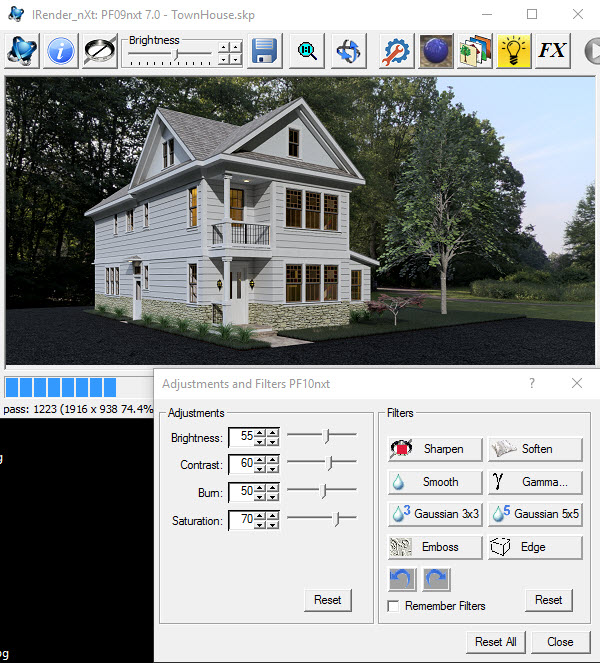This screenshot has width=600, height=663.
Task: Click the redo filter arrow icon
Action: 436,579
